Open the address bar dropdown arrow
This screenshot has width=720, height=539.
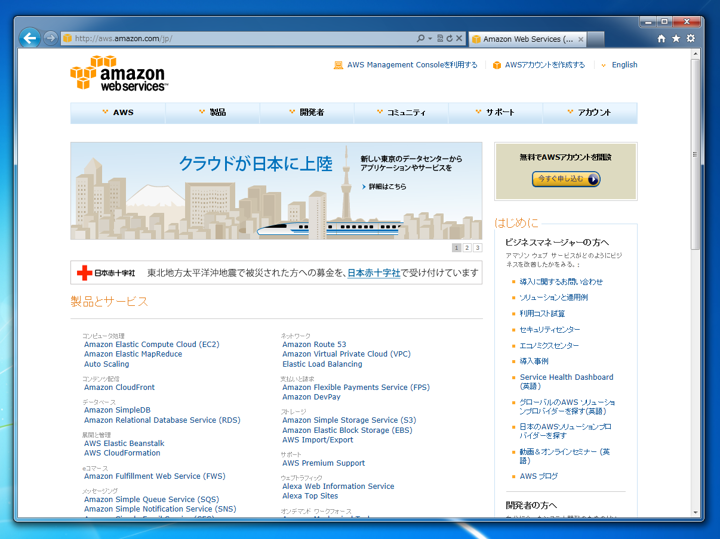[430, 39]
